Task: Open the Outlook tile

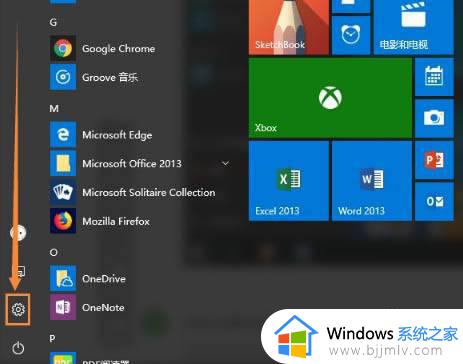Action: click(x=434, y=201)
